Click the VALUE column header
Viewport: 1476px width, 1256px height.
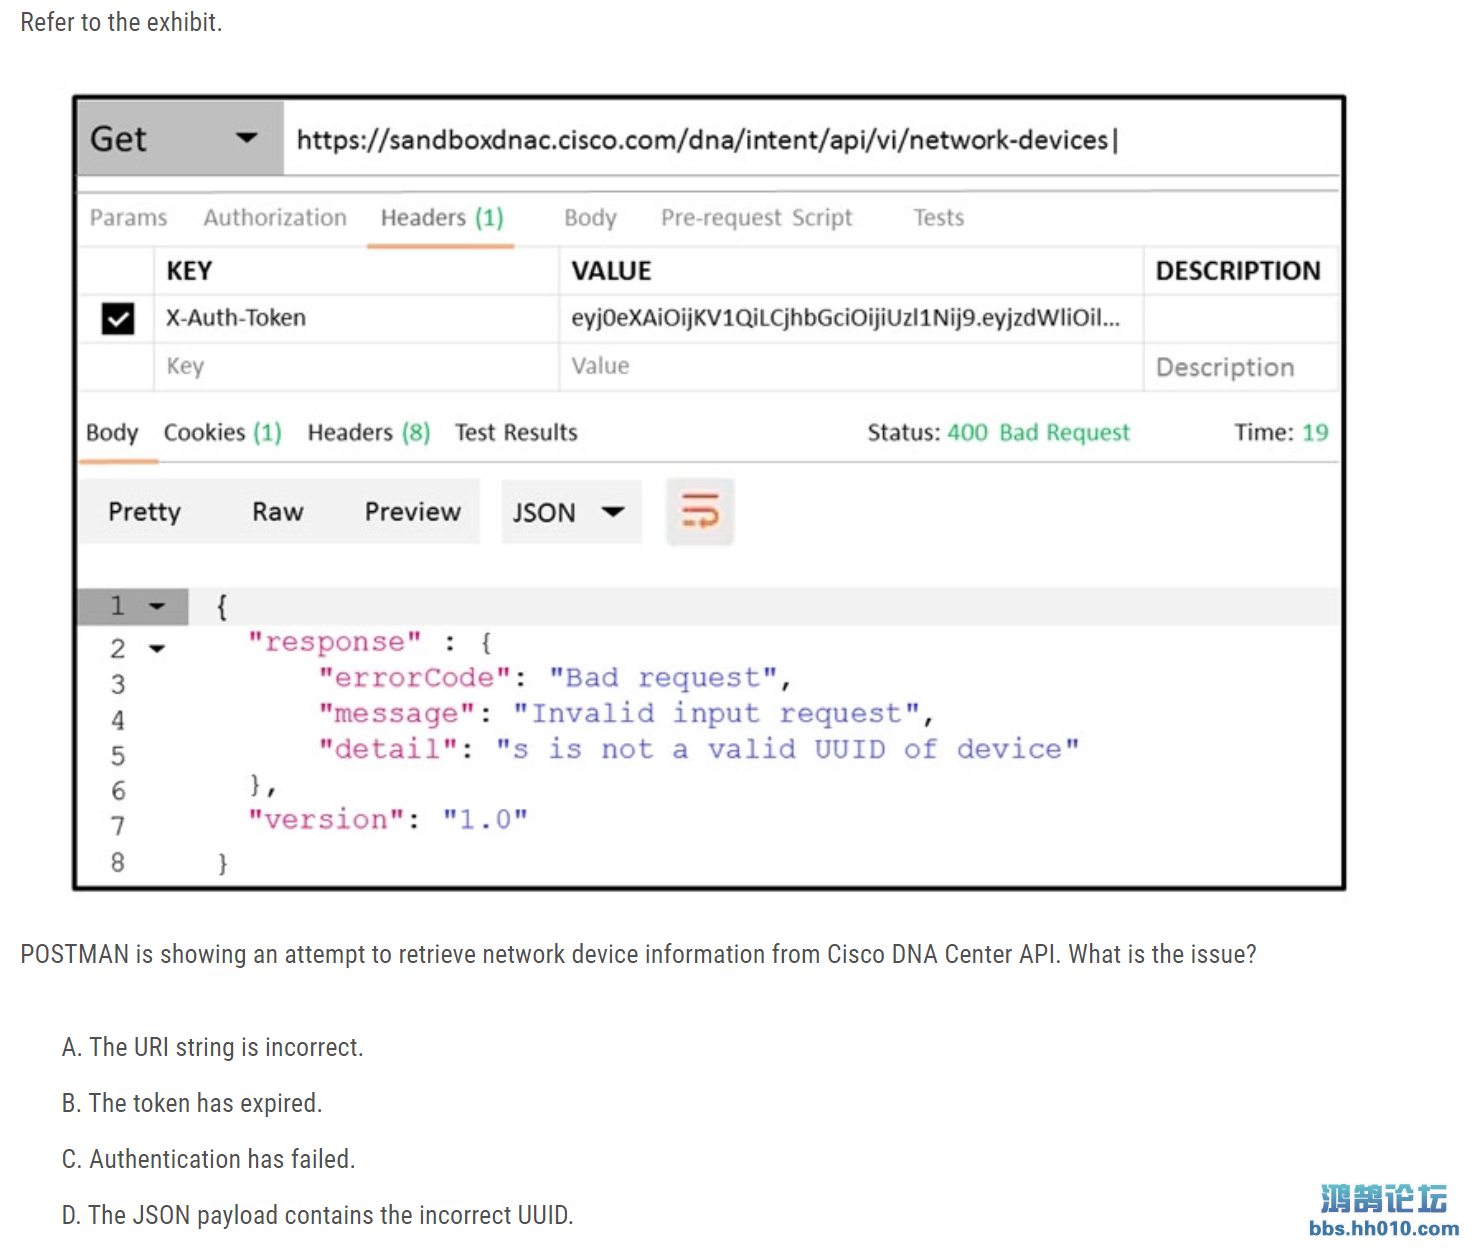point(611,271)
